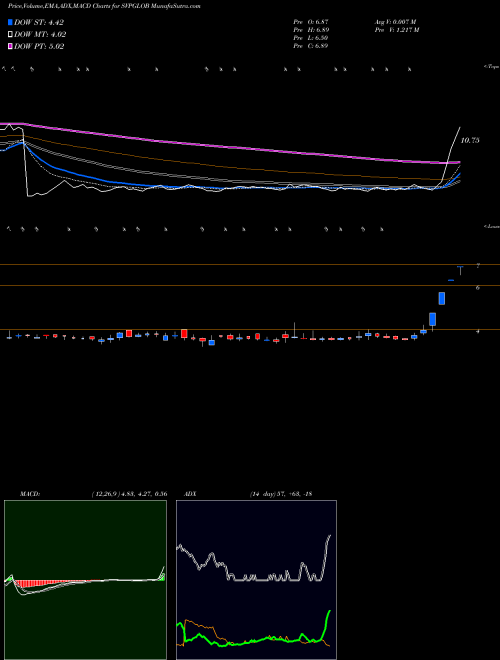Viewport: 500px width, 660px height.
Task: Click the price axis label 6
Action: [x=478, y=287]
